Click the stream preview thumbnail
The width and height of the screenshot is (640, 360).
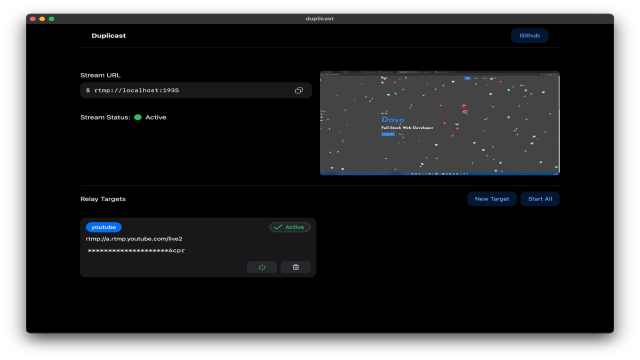point(440,123)
